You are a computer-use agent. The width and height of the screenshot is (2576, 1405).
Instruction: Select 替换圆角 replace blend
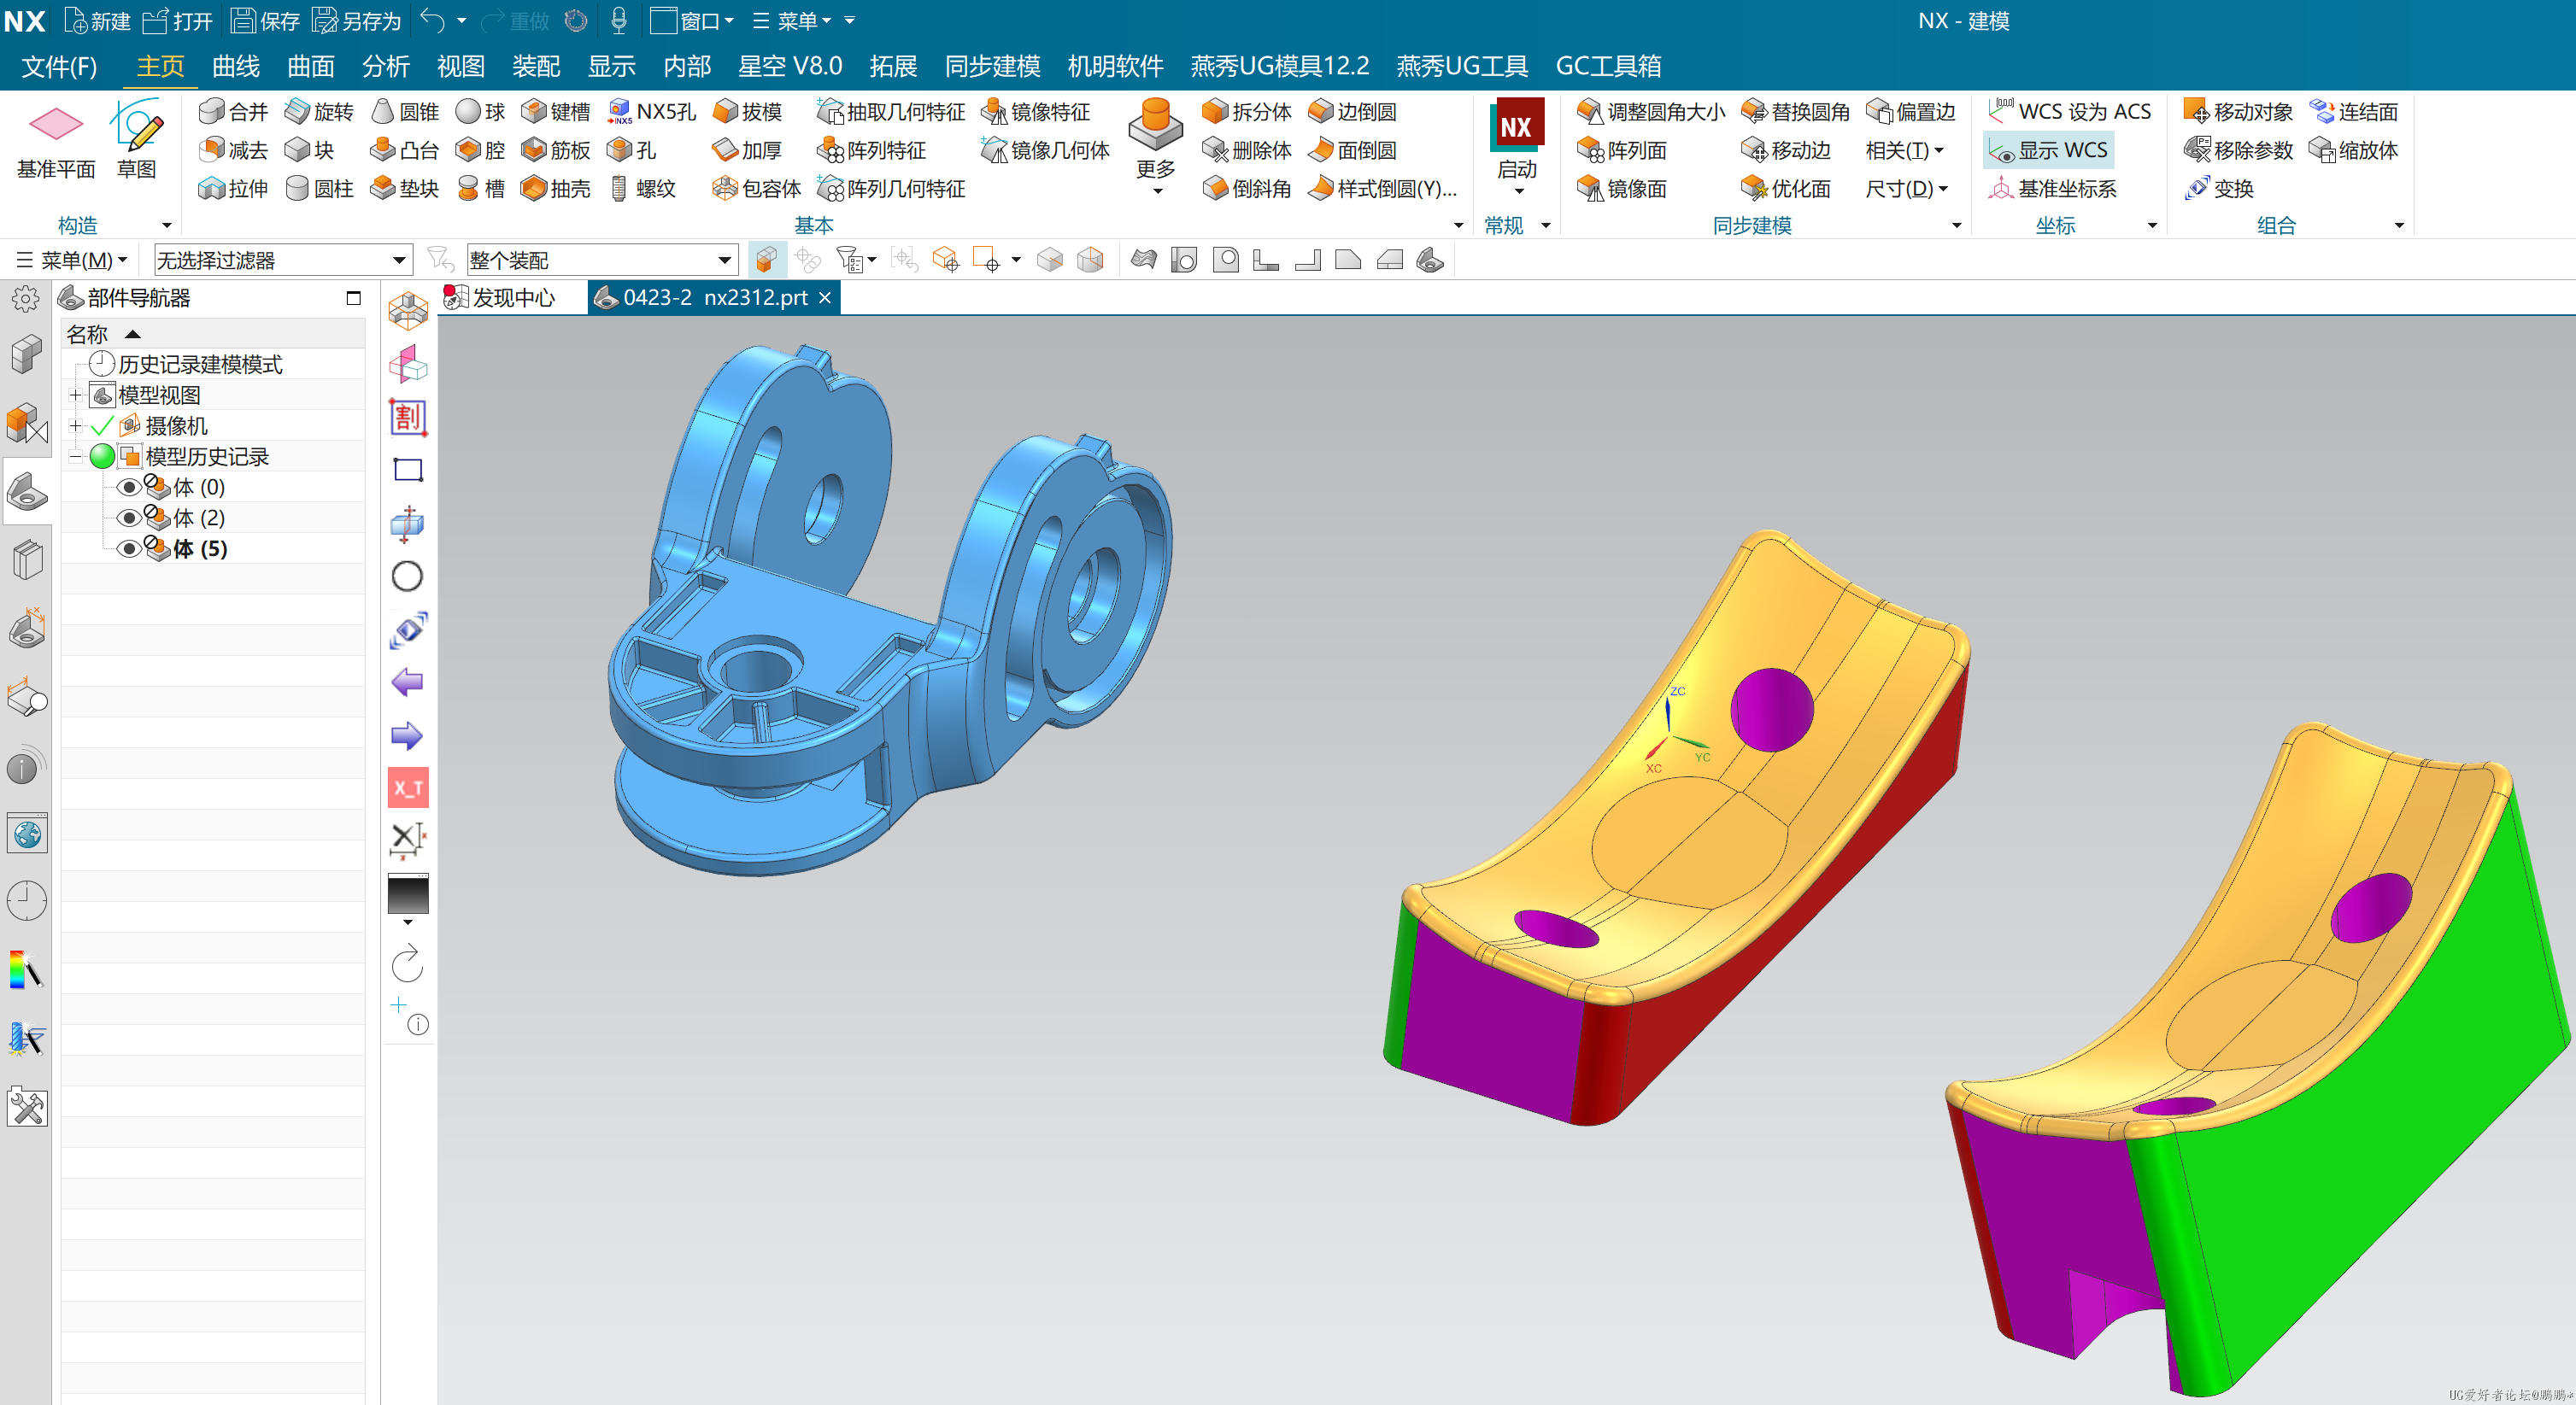point(1795,111)
